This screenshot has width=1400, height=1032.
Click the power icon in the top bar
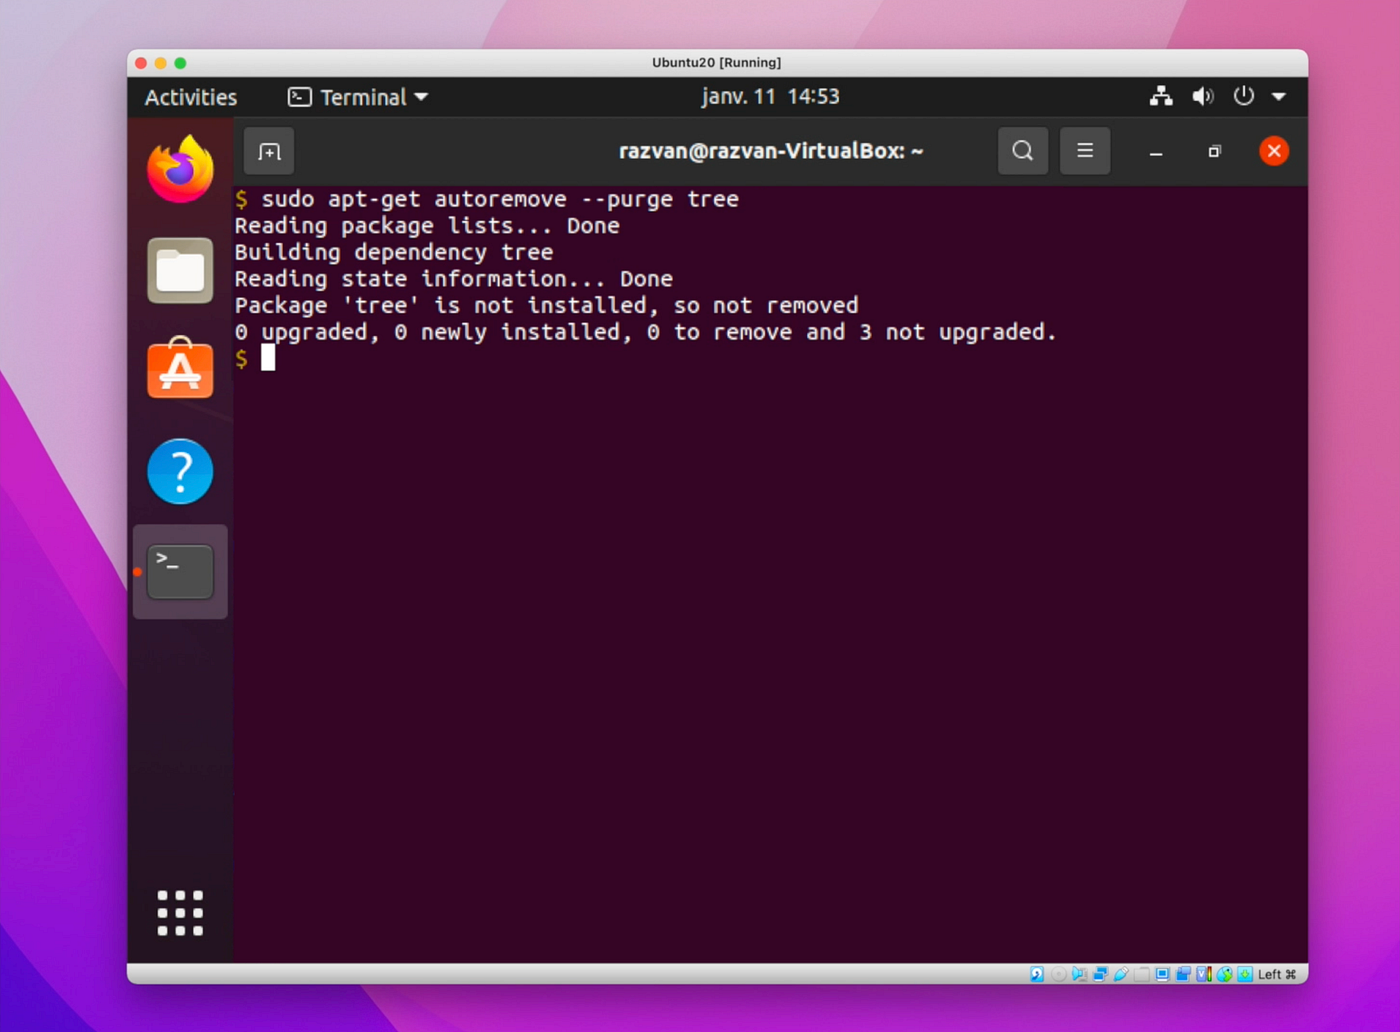point(1243,96)
